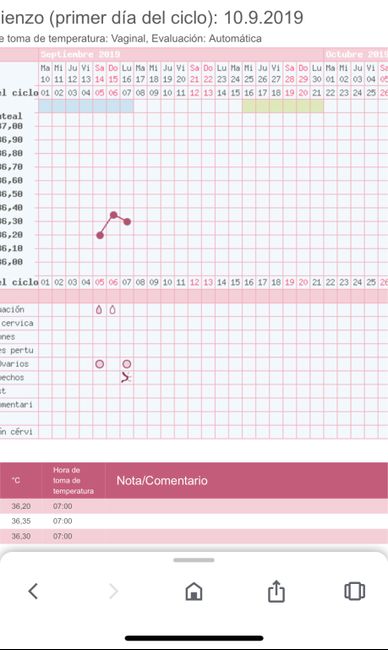Tap the Lu 16 date column header
The image size is (388, 650).
click(x=127, y=73)
